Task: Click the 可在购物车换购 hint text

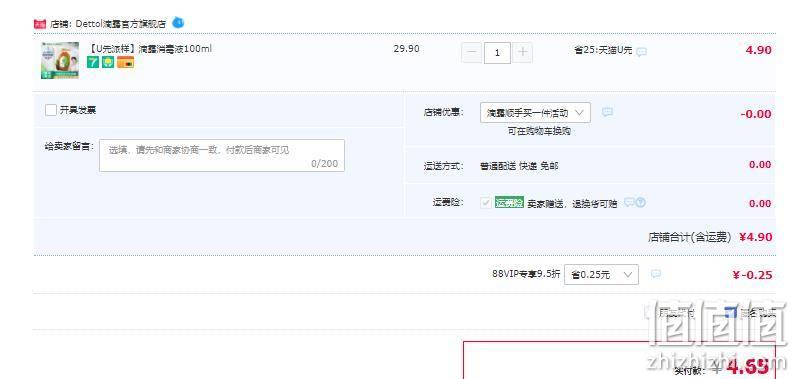Action: (x=539, y=131)
